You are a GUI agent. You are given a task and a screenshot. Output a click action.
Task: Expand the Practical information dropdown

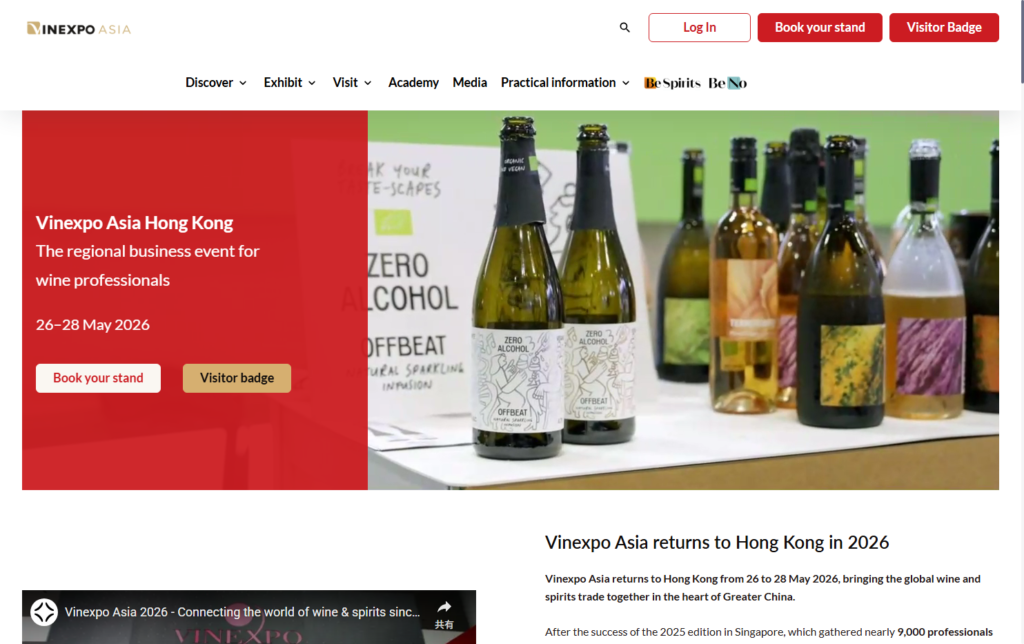click(565, 83)
